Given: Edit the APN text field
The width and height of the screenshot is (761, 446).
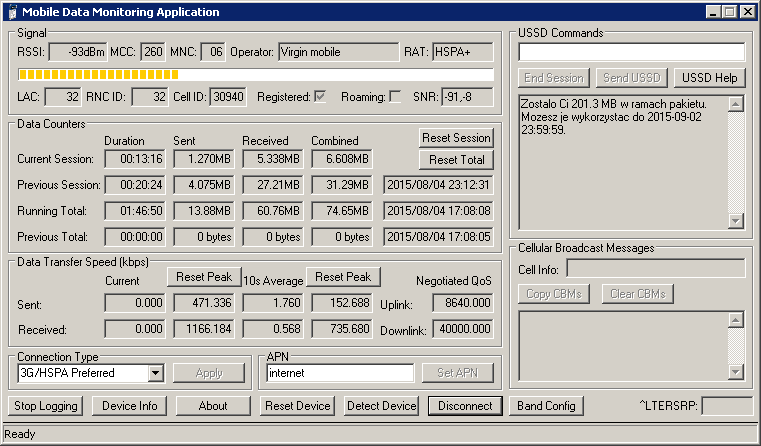Looking at the screenshot, I should [x=339, y=373].
